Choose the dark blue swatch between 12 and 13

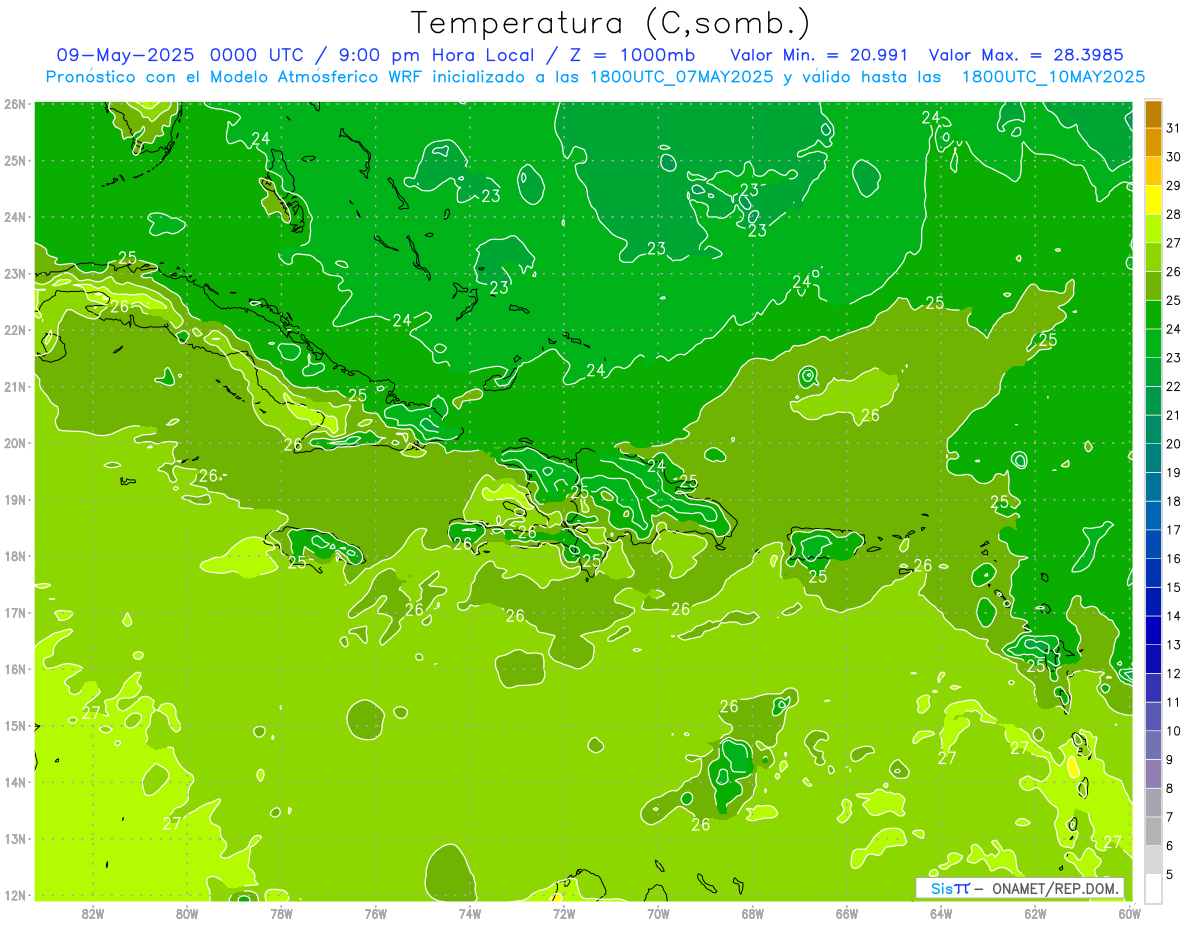(x=1153, y=659)
